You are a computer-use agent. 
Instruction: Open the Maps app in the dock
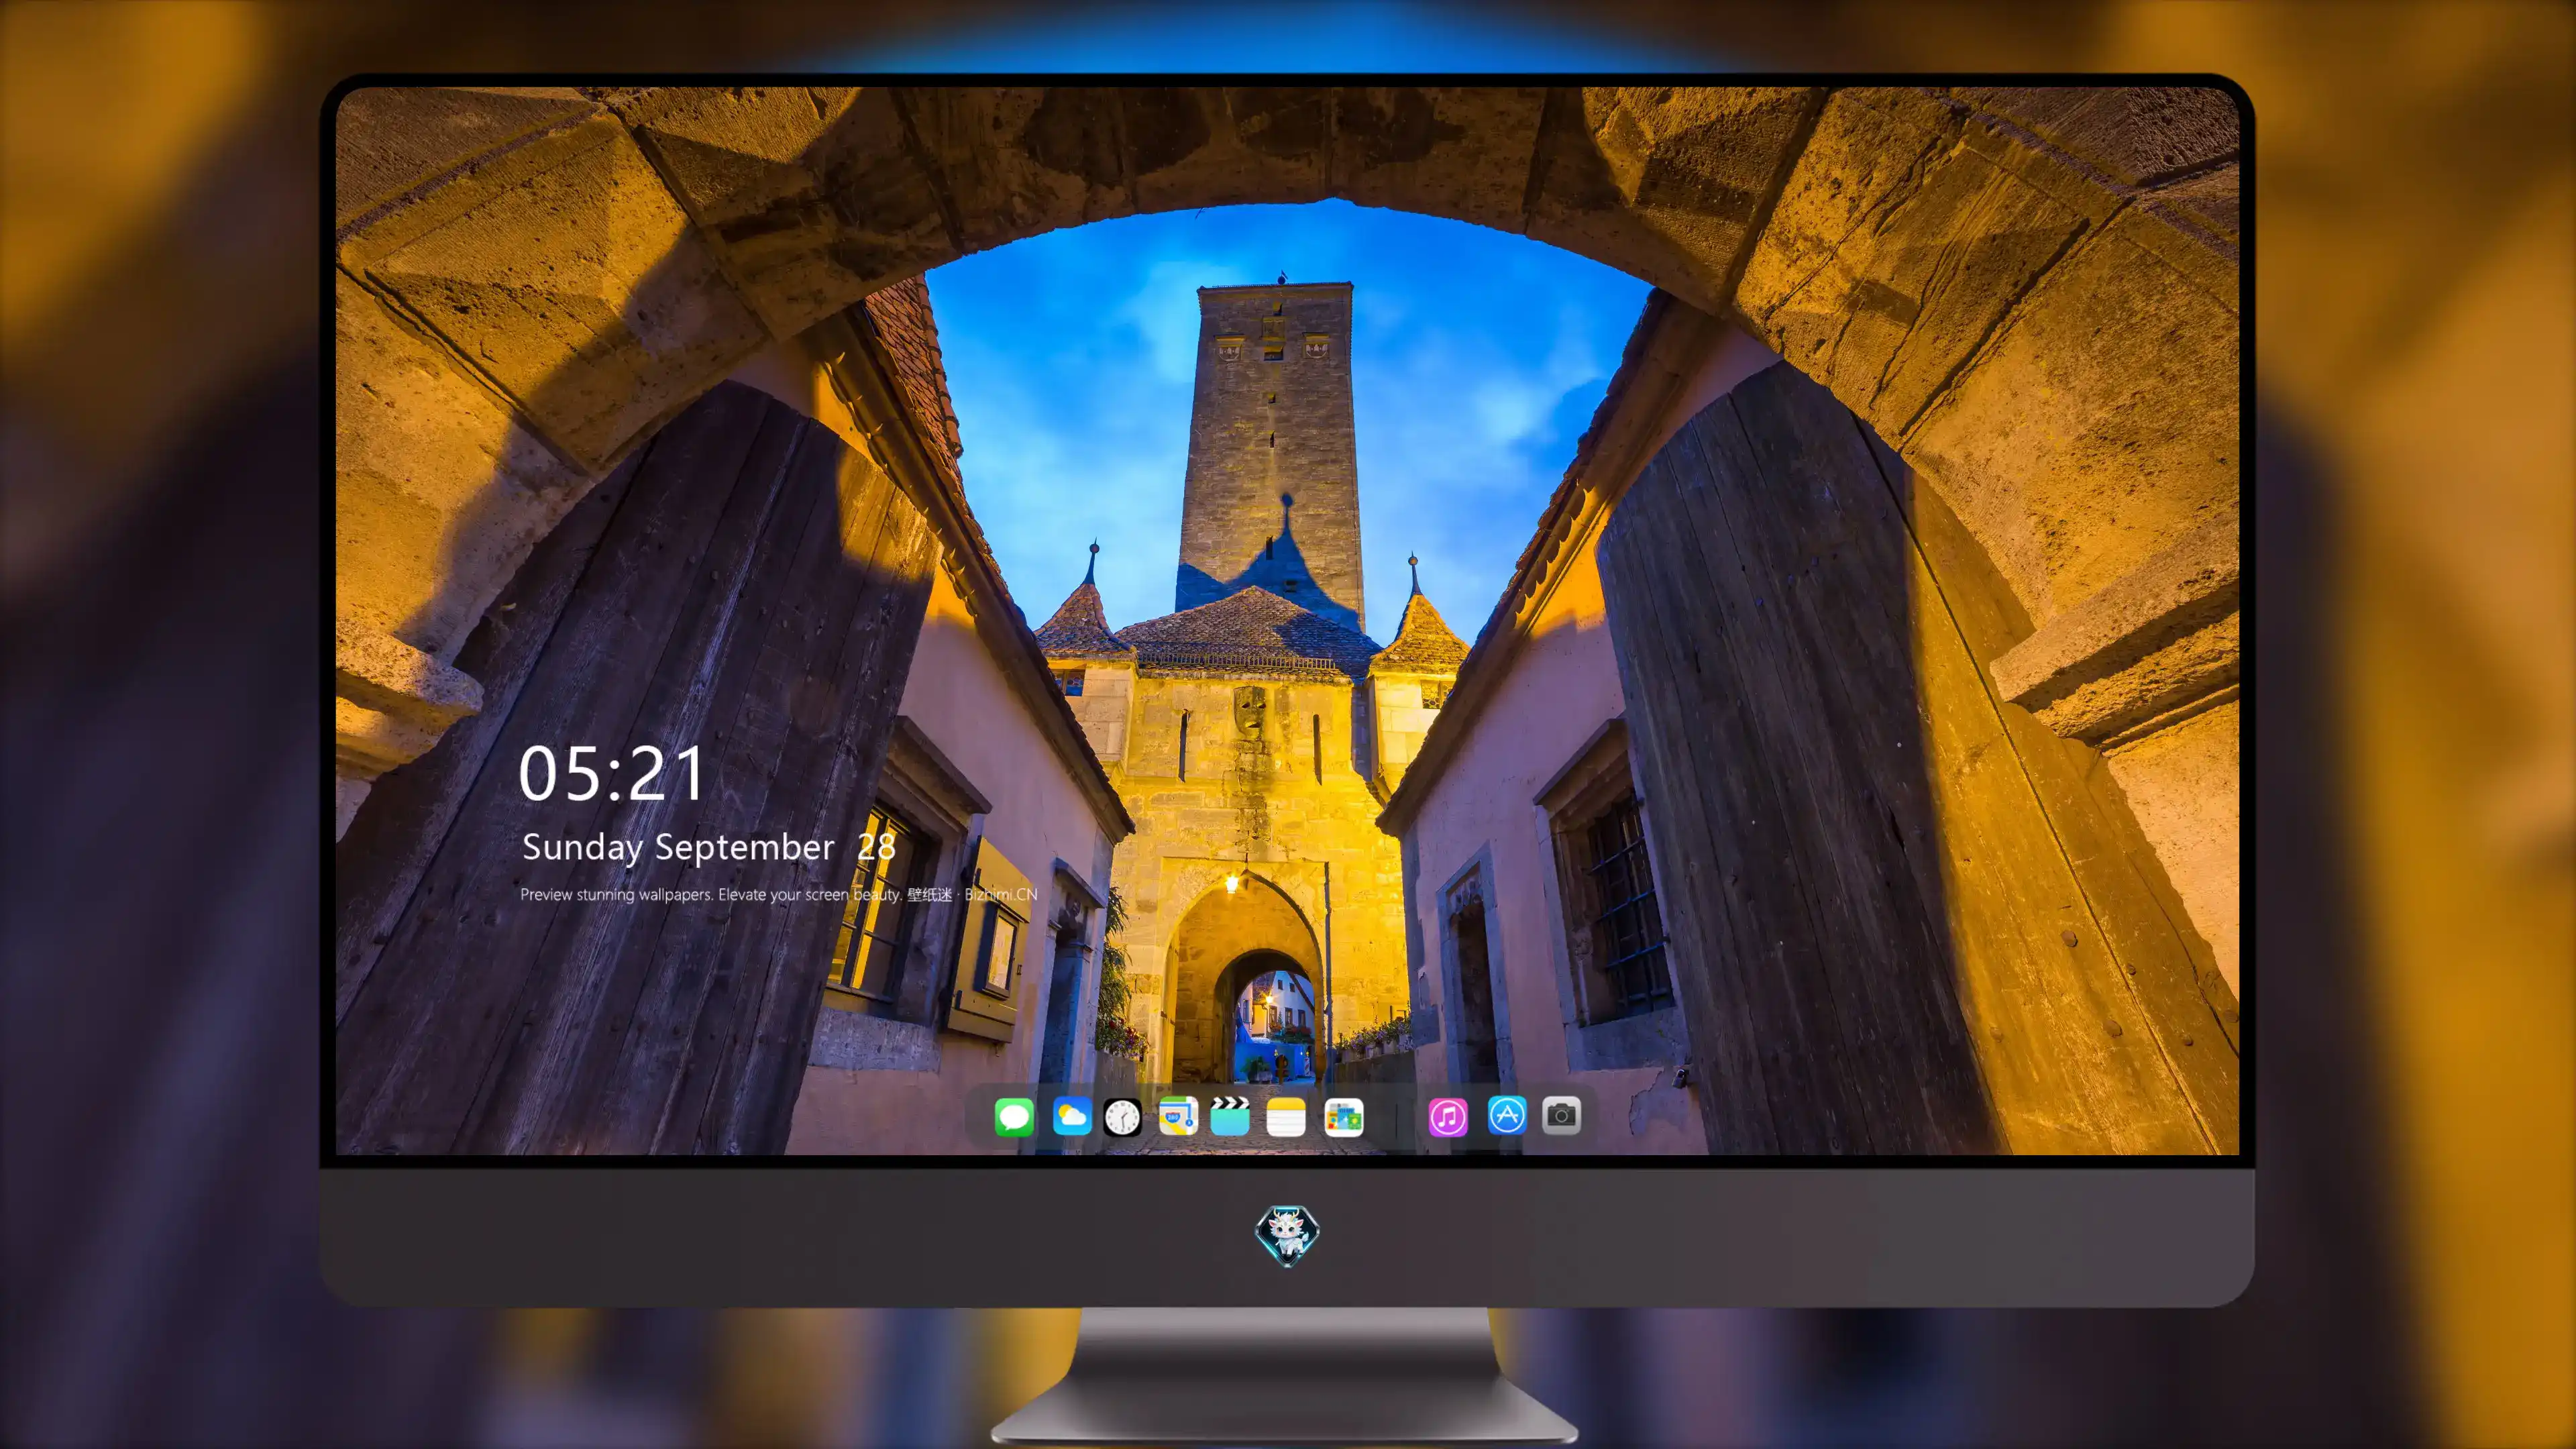(1178, 1116)
